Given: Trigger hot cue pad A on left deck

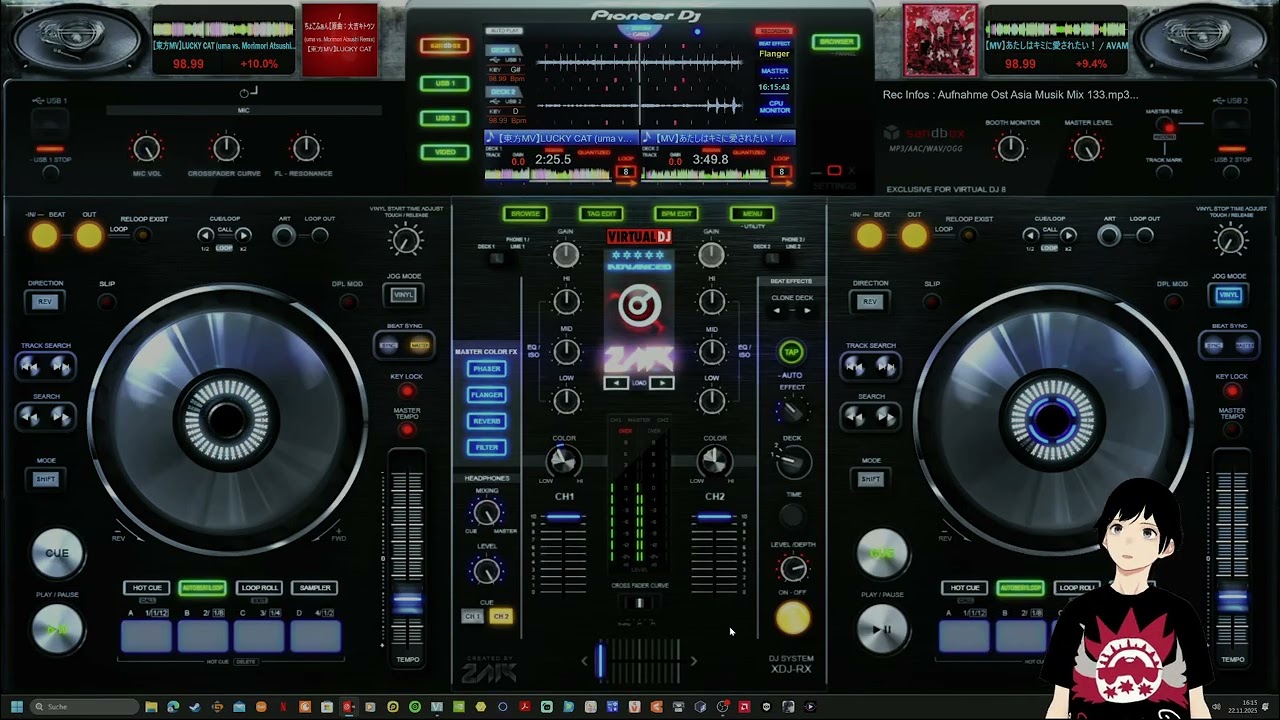Looking at the screenshot, I should (147, 636).
